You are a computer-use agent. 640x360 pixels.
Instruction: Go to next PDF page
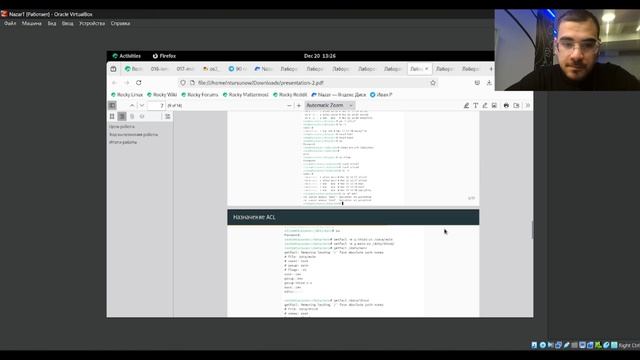(142, 105)
